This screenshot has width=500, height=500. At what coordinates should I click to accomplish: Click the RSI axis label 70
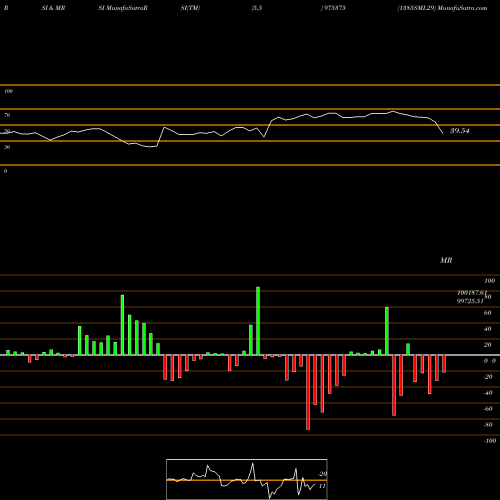pos(7,115)
